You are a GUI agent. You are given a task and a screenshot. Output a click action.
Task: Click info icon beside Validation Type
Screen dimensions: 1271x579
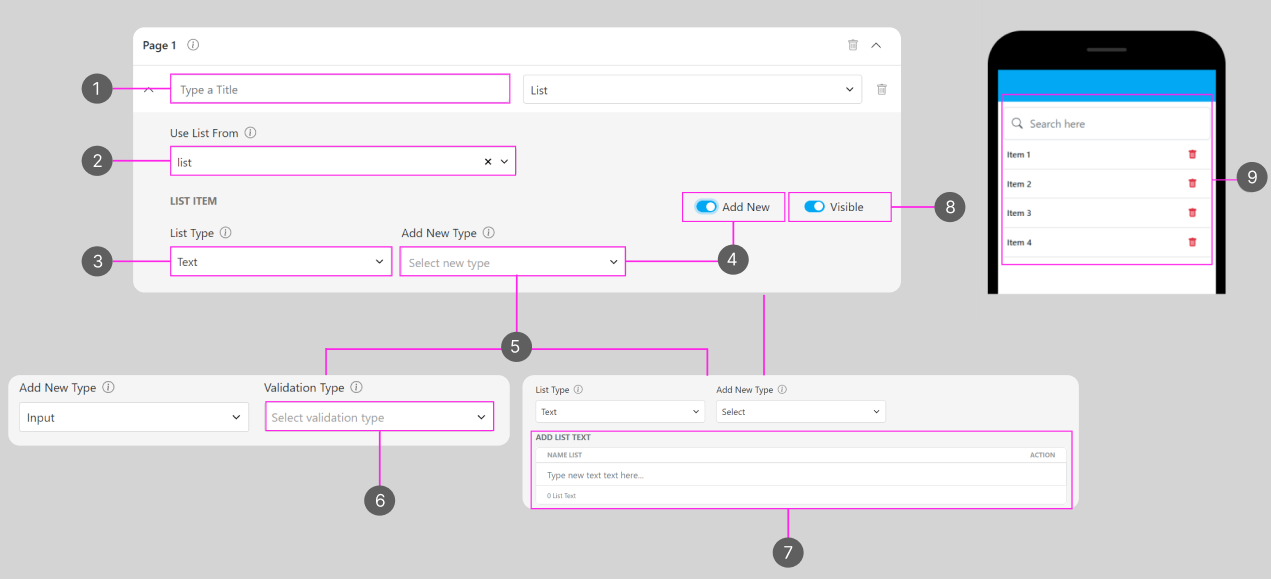357,388
